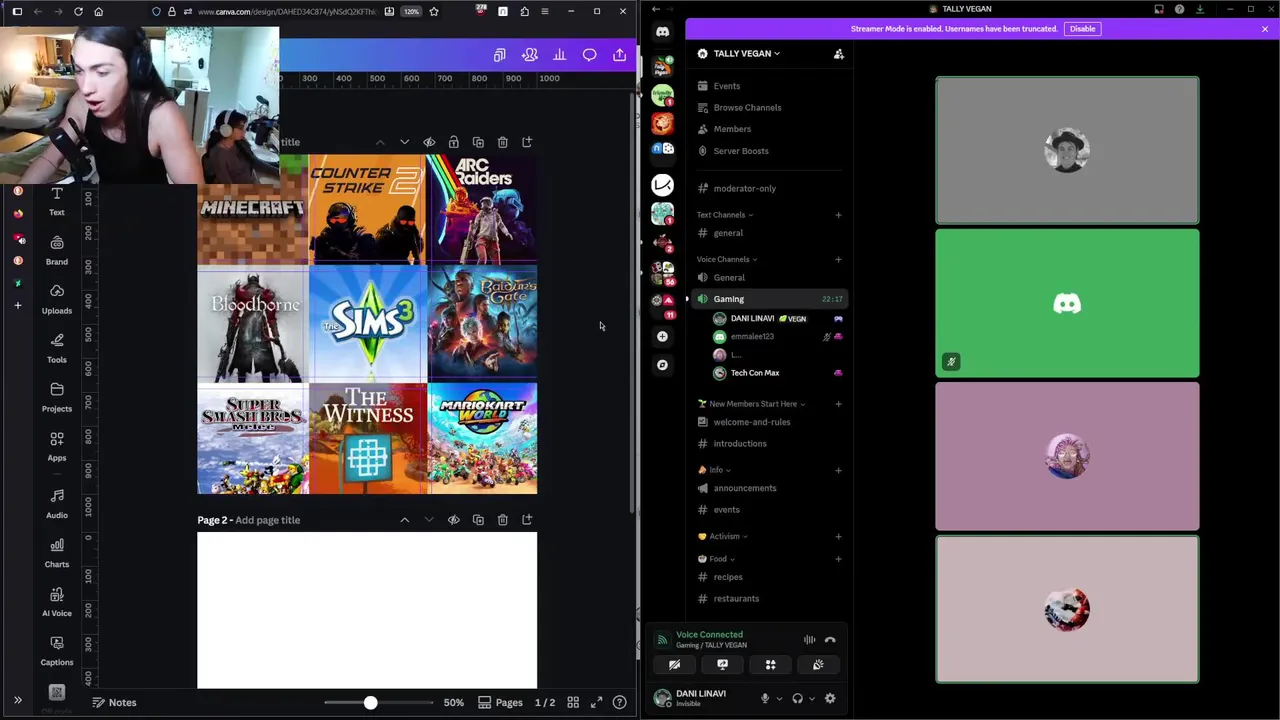Click Page 2 title input field
The image size is (1280, 720).
click(x=267, y=520)
